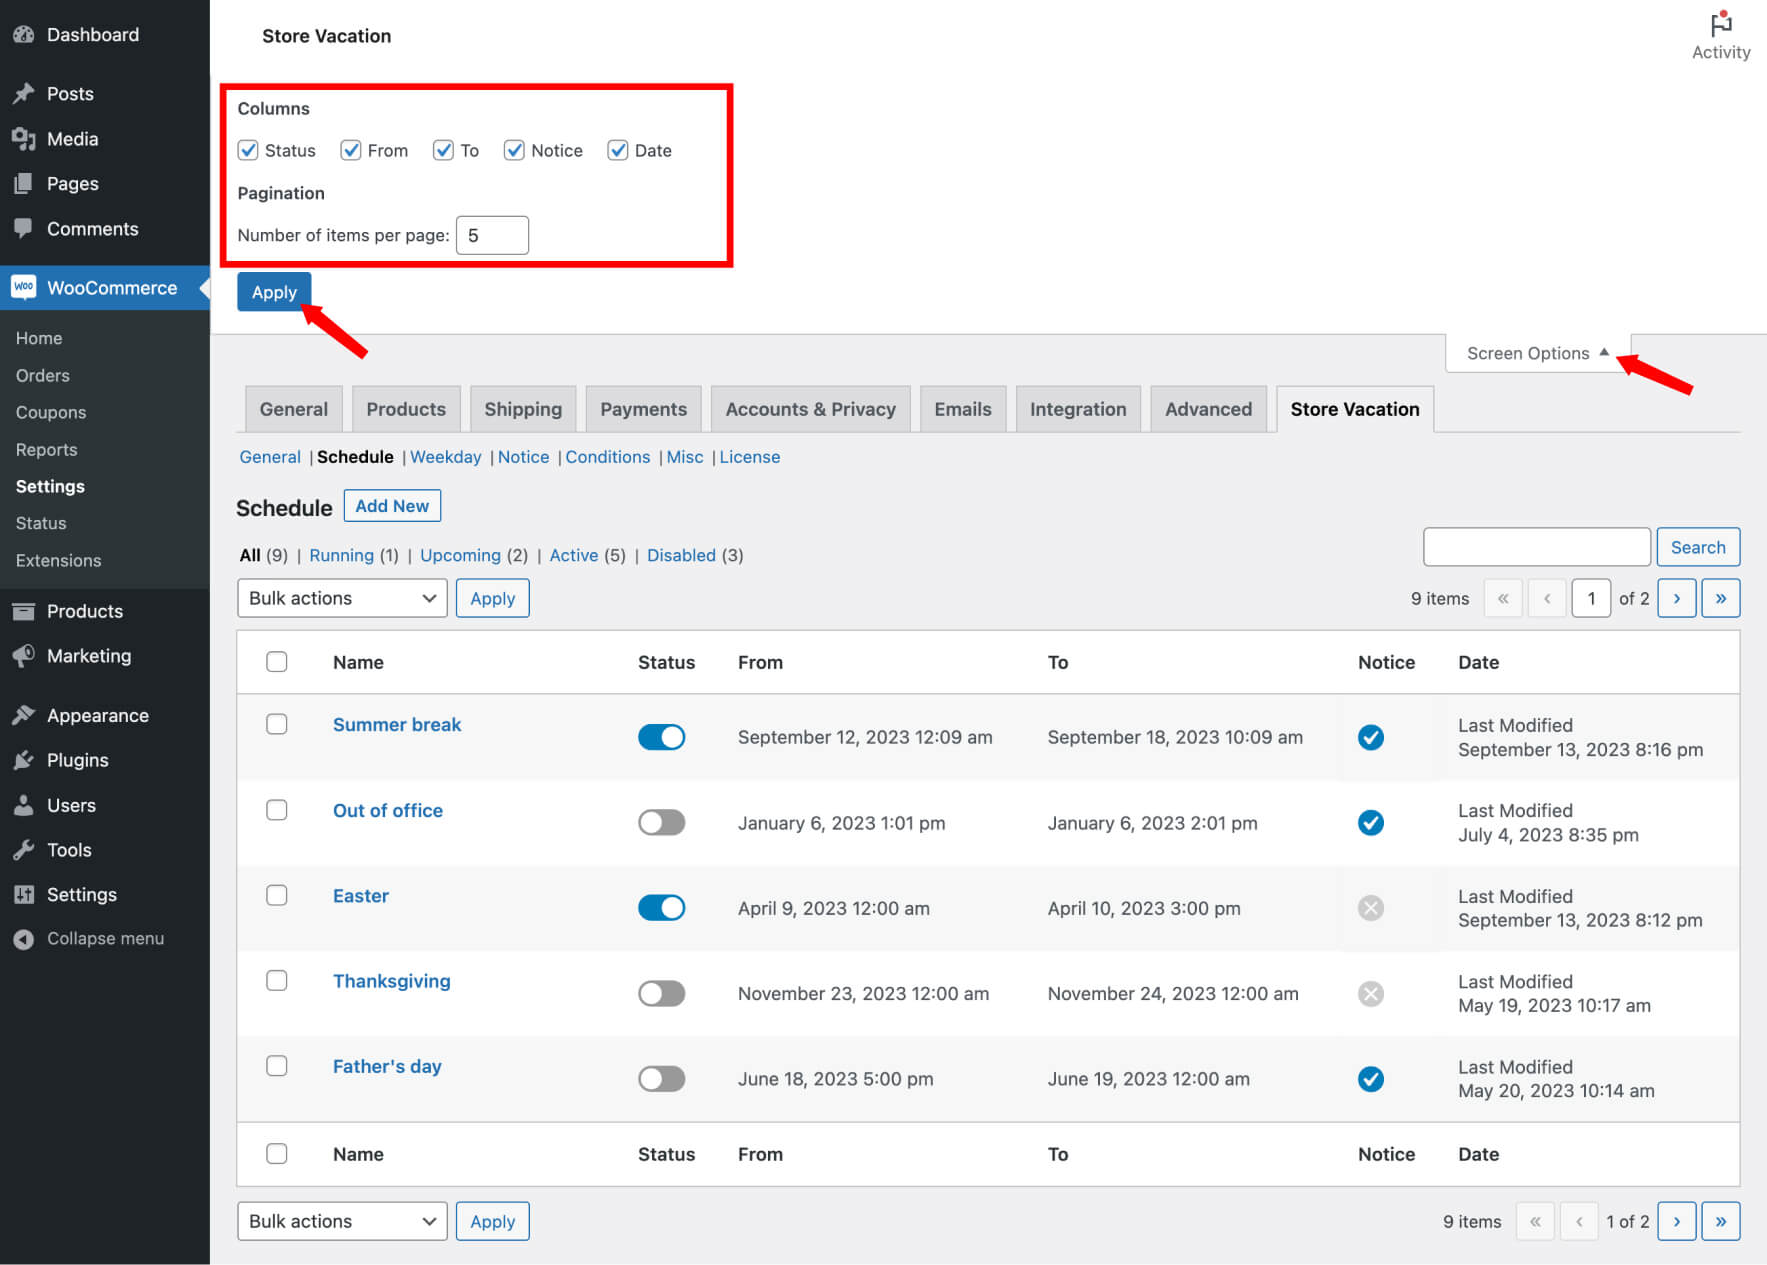This screenshot has height=1265, width=1767.
Task: Click the Plugins plug icon
Action: pyautogui.click(x=24, y=760)
